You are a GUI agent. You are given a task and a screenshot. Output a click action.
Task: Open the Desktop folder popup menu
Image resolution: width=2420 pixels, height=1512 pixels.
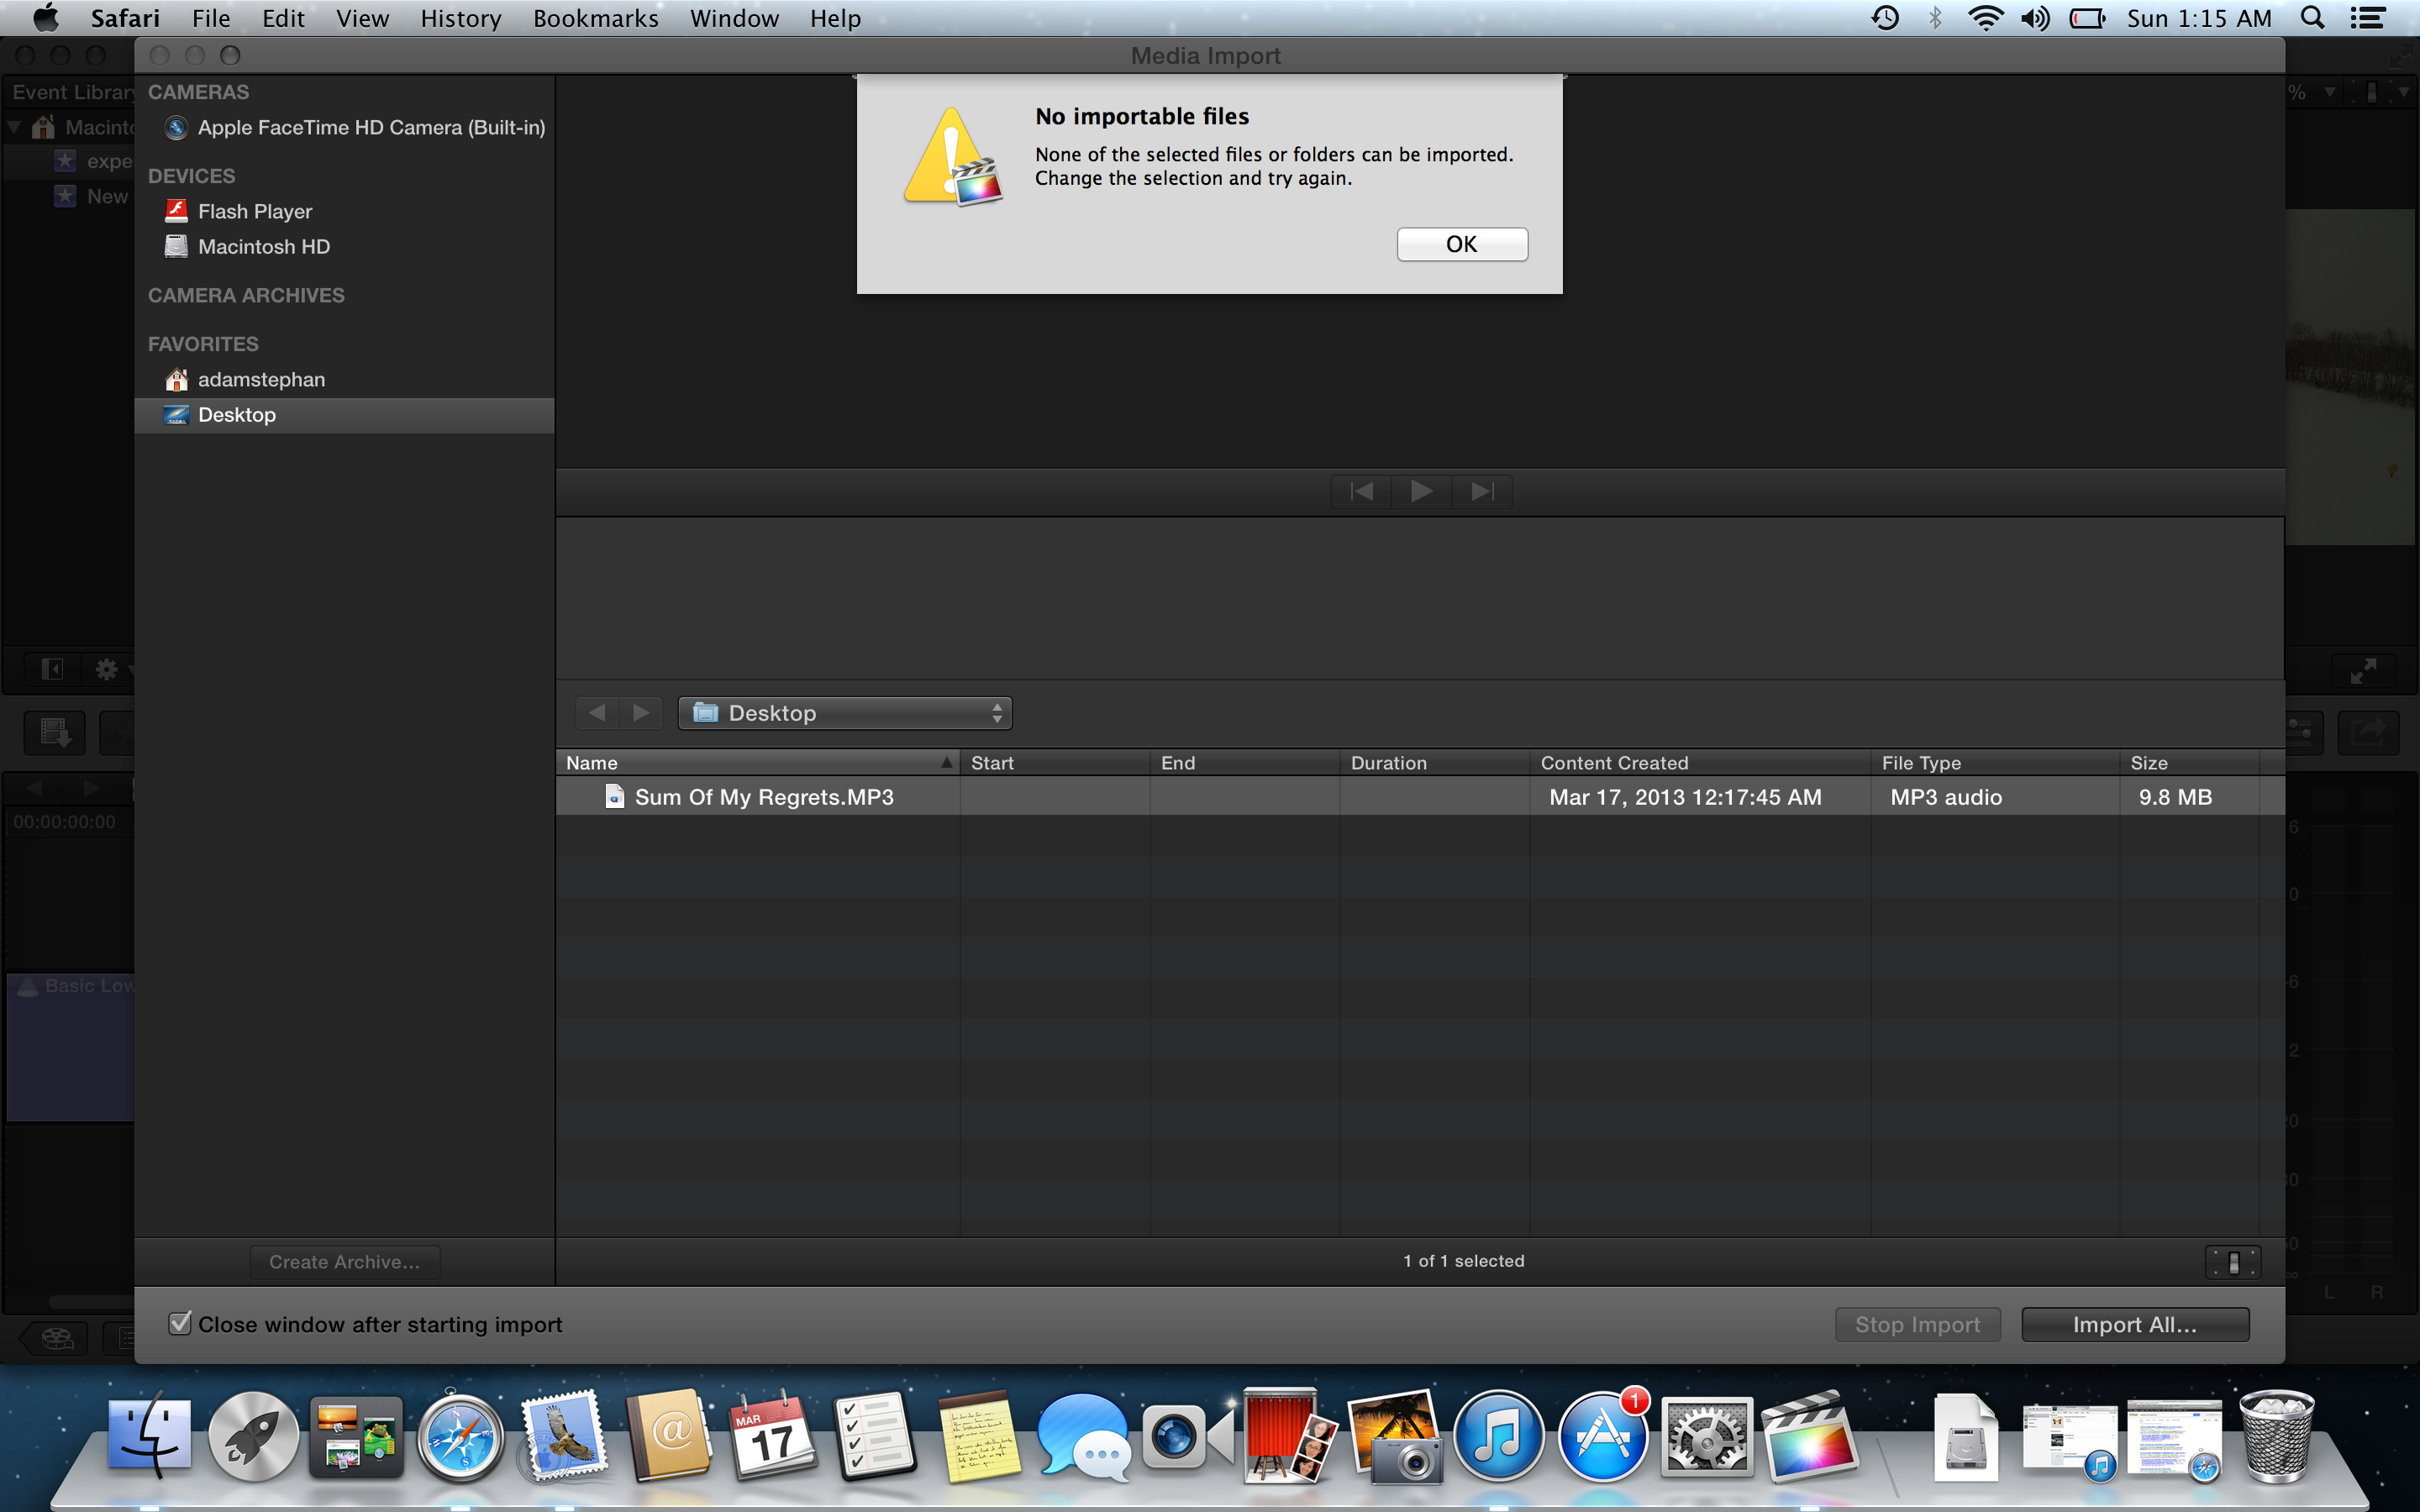pyautogui.click(x=844, y=712)
